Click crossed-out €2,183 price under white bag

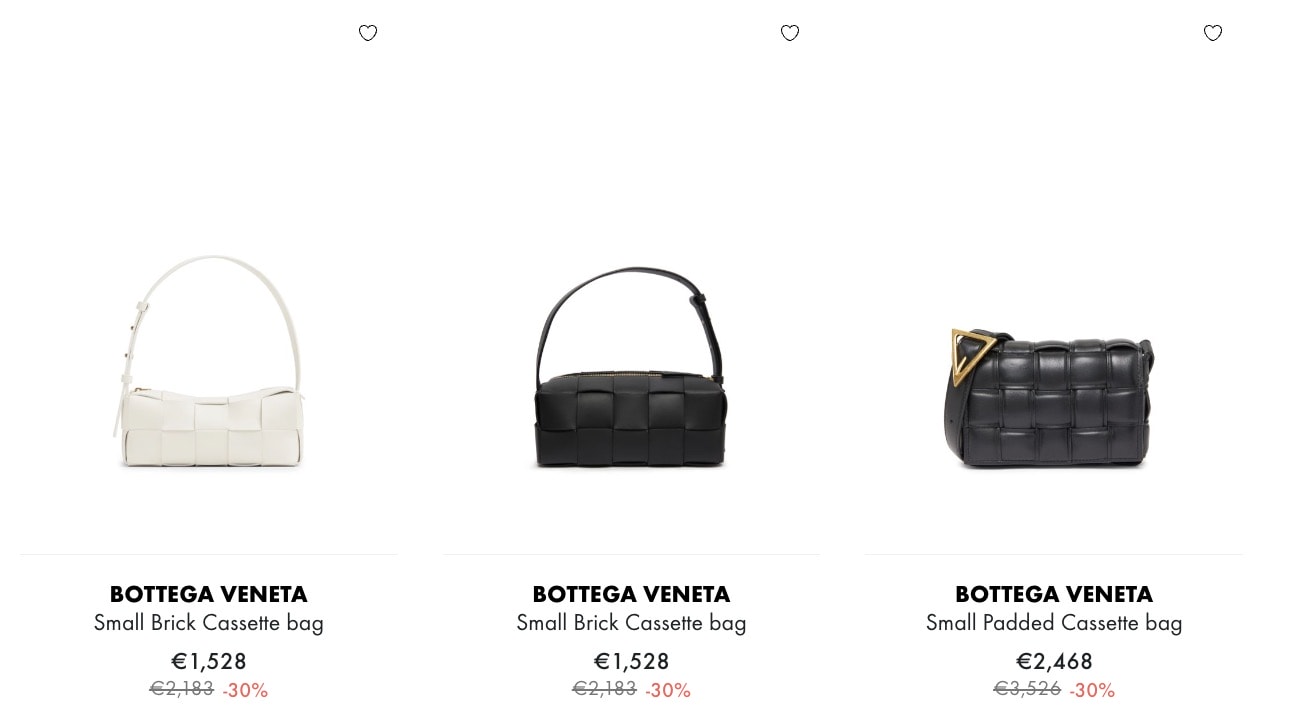(x=181, y=689)
